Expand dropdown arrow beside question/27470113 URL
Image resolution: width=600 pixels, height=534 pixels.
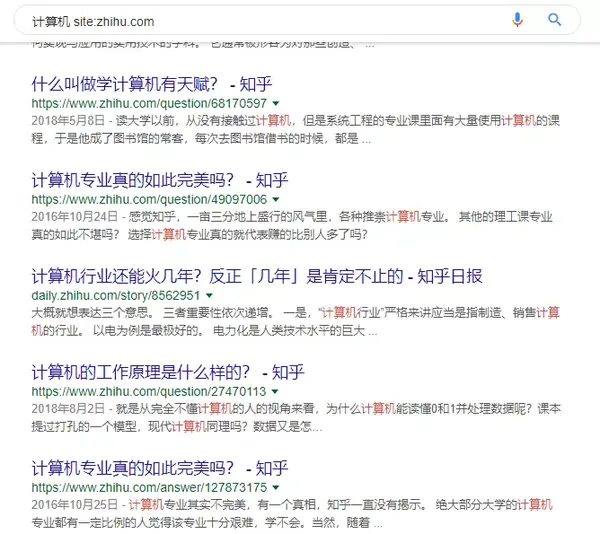pyautogui.click(x=275, y=391)
